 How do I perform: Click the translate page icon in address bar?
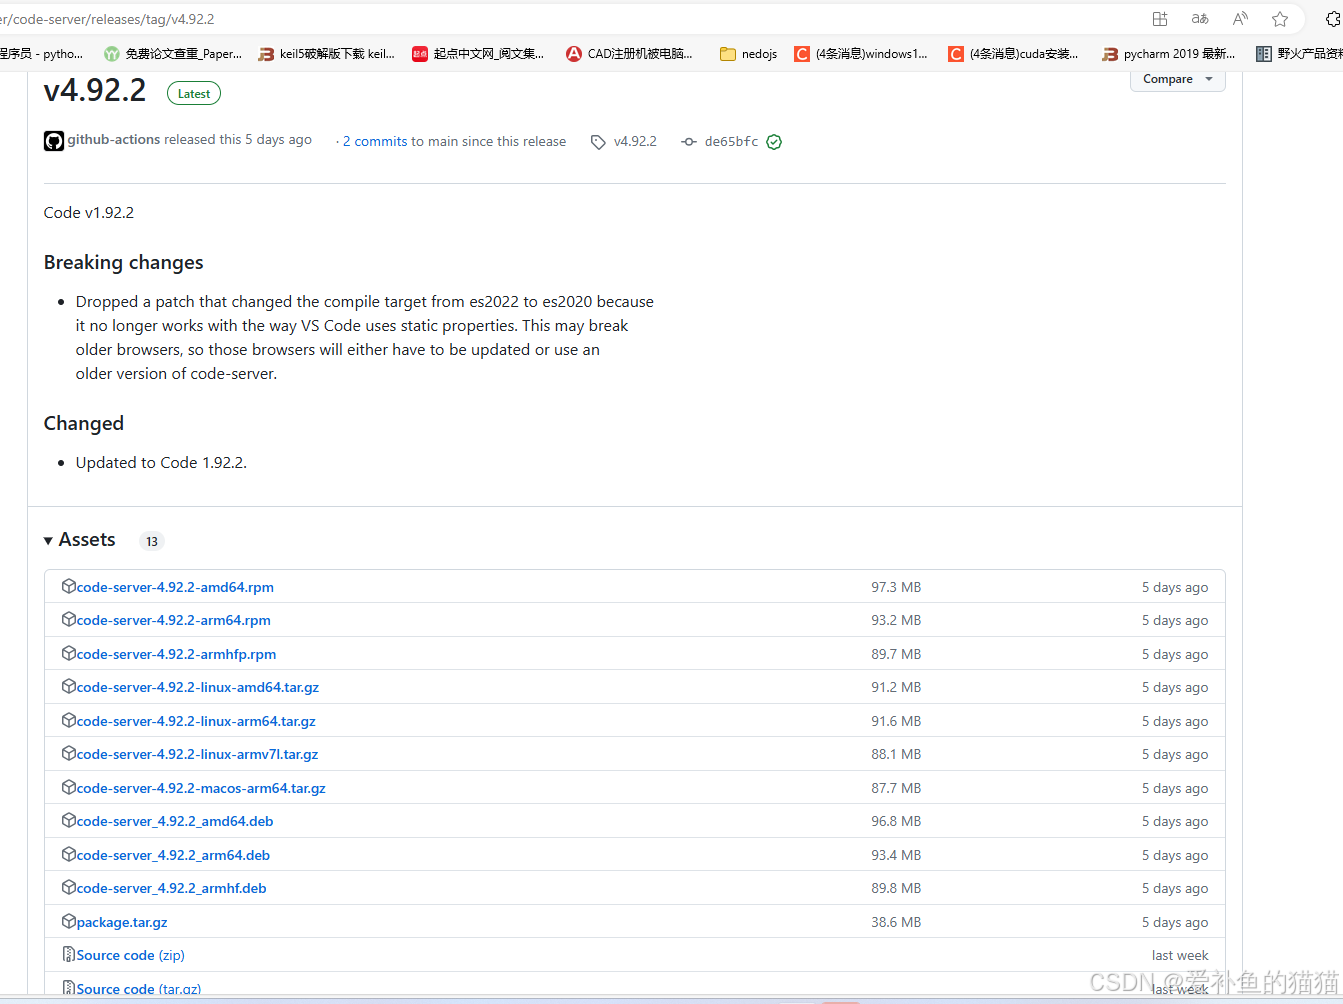click(x=1200, y=19)
